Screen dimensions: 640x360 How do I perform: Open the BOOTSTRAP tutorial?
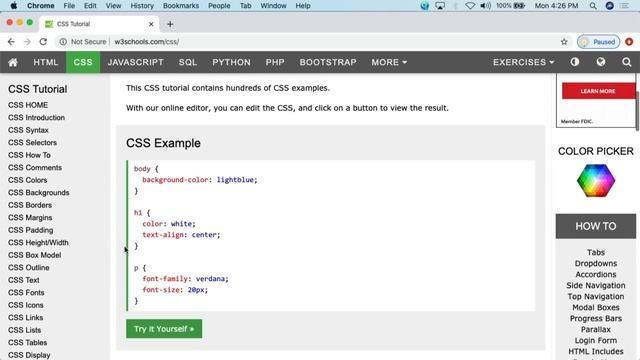point(328,62)
